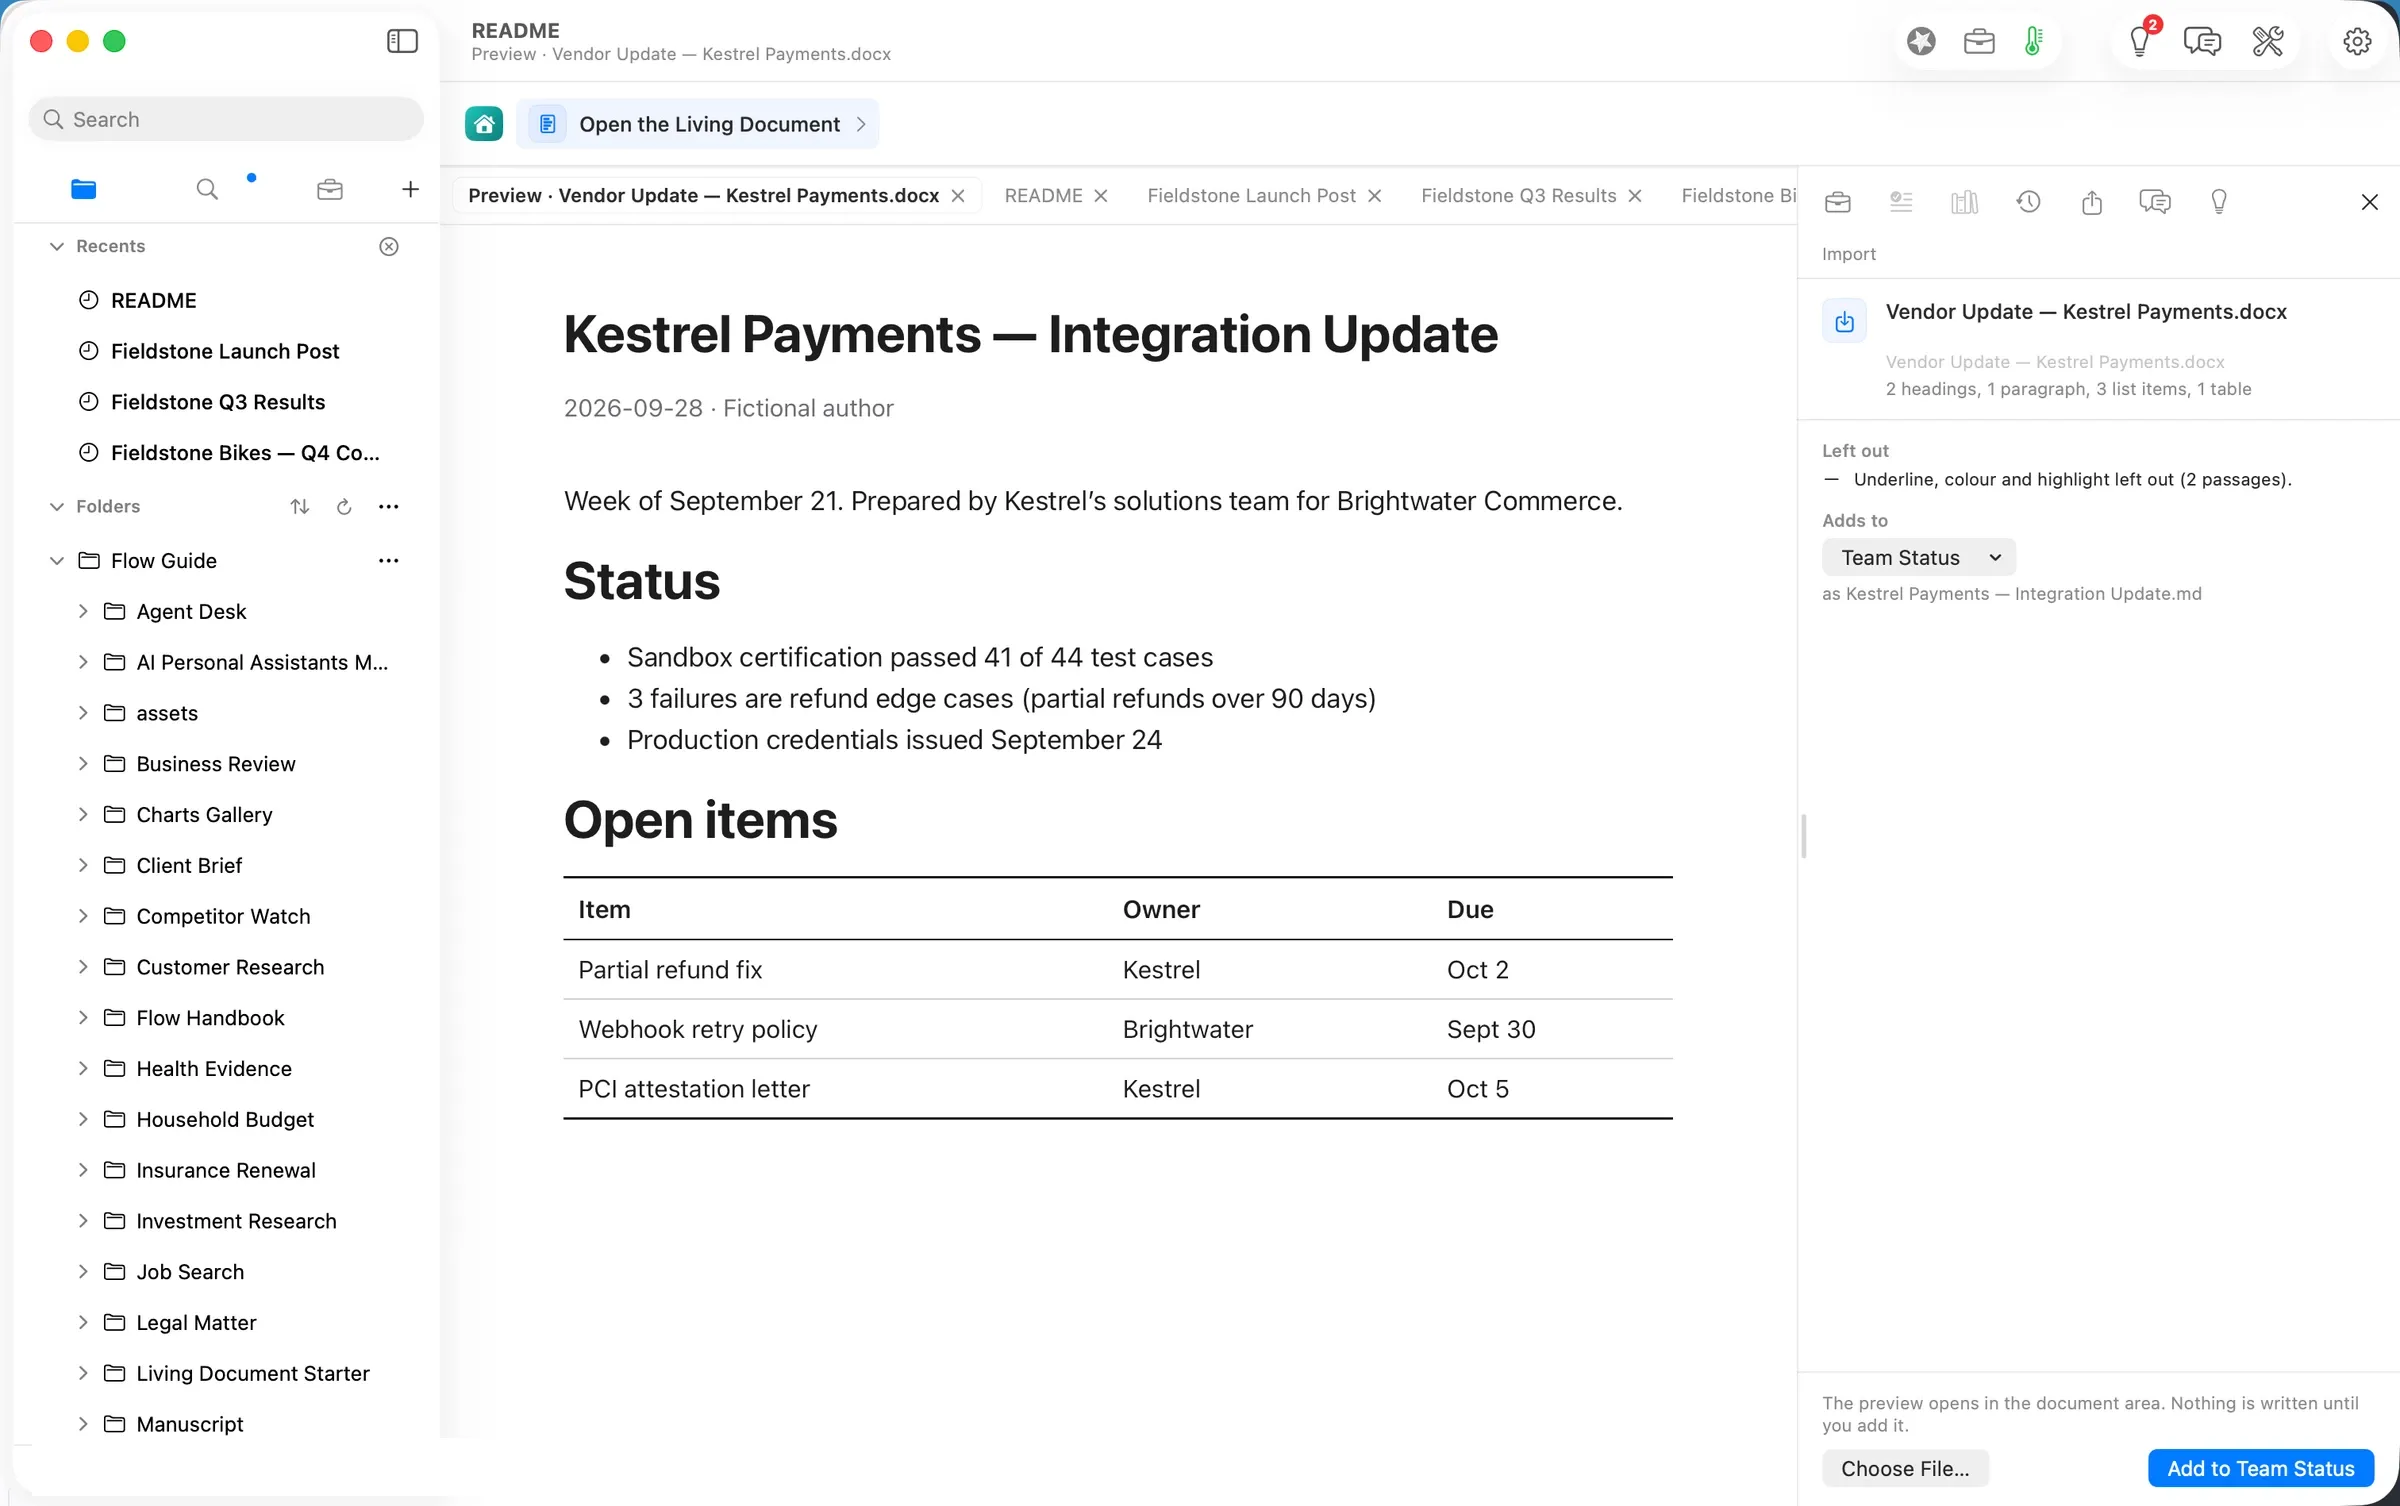Screen dimensions: 2400x1506
Task: Open the sidebar search magnifier icon
Action: click(207, 189)
